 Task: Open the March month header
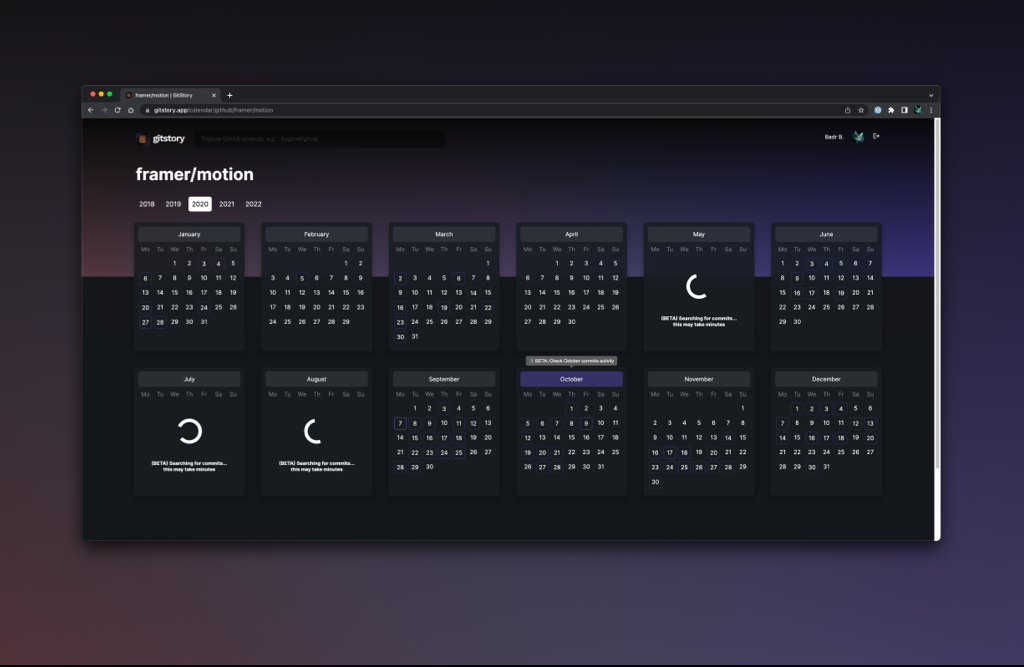(444, 234)
